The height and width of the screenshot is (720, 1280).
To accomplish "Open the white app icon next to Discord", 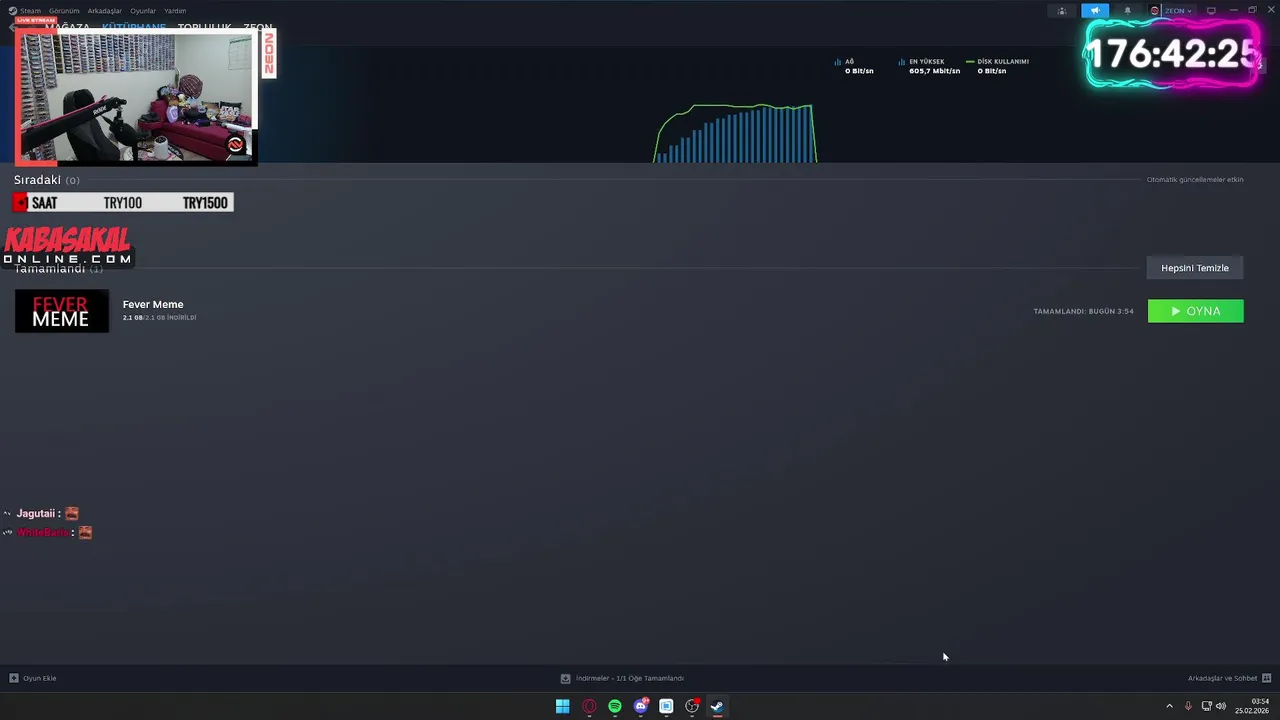I will [666, 706].
